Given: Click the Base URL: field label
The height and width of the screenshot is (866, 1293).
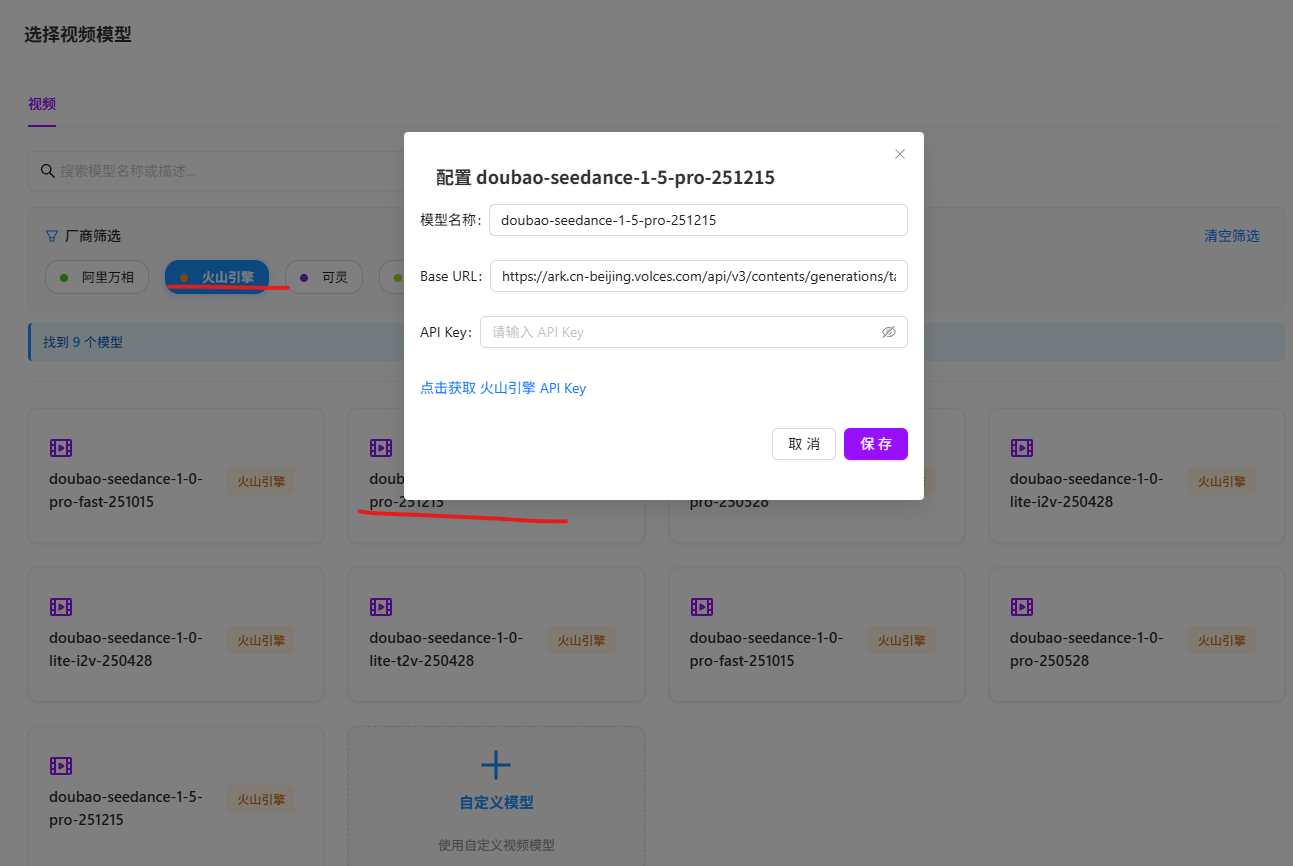Looking at the screenshot, I should [x=453, y=276].
